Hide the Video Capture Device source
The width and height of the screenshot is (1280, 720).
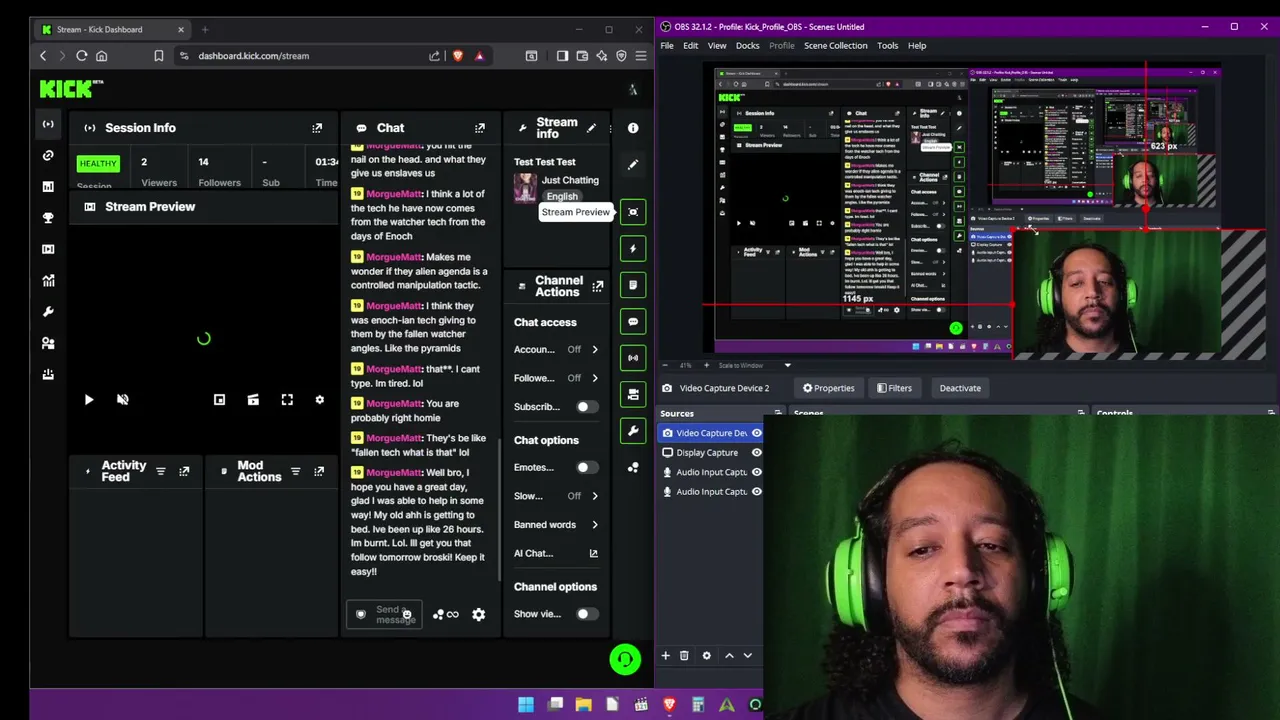pyautogui.click(x=757, y=433)
